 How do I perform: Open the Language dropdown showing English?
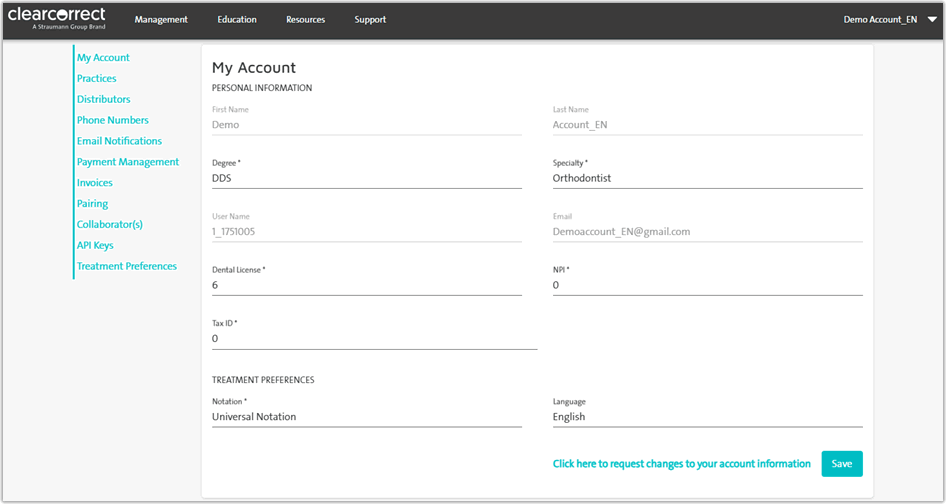[x=707, y=417]
